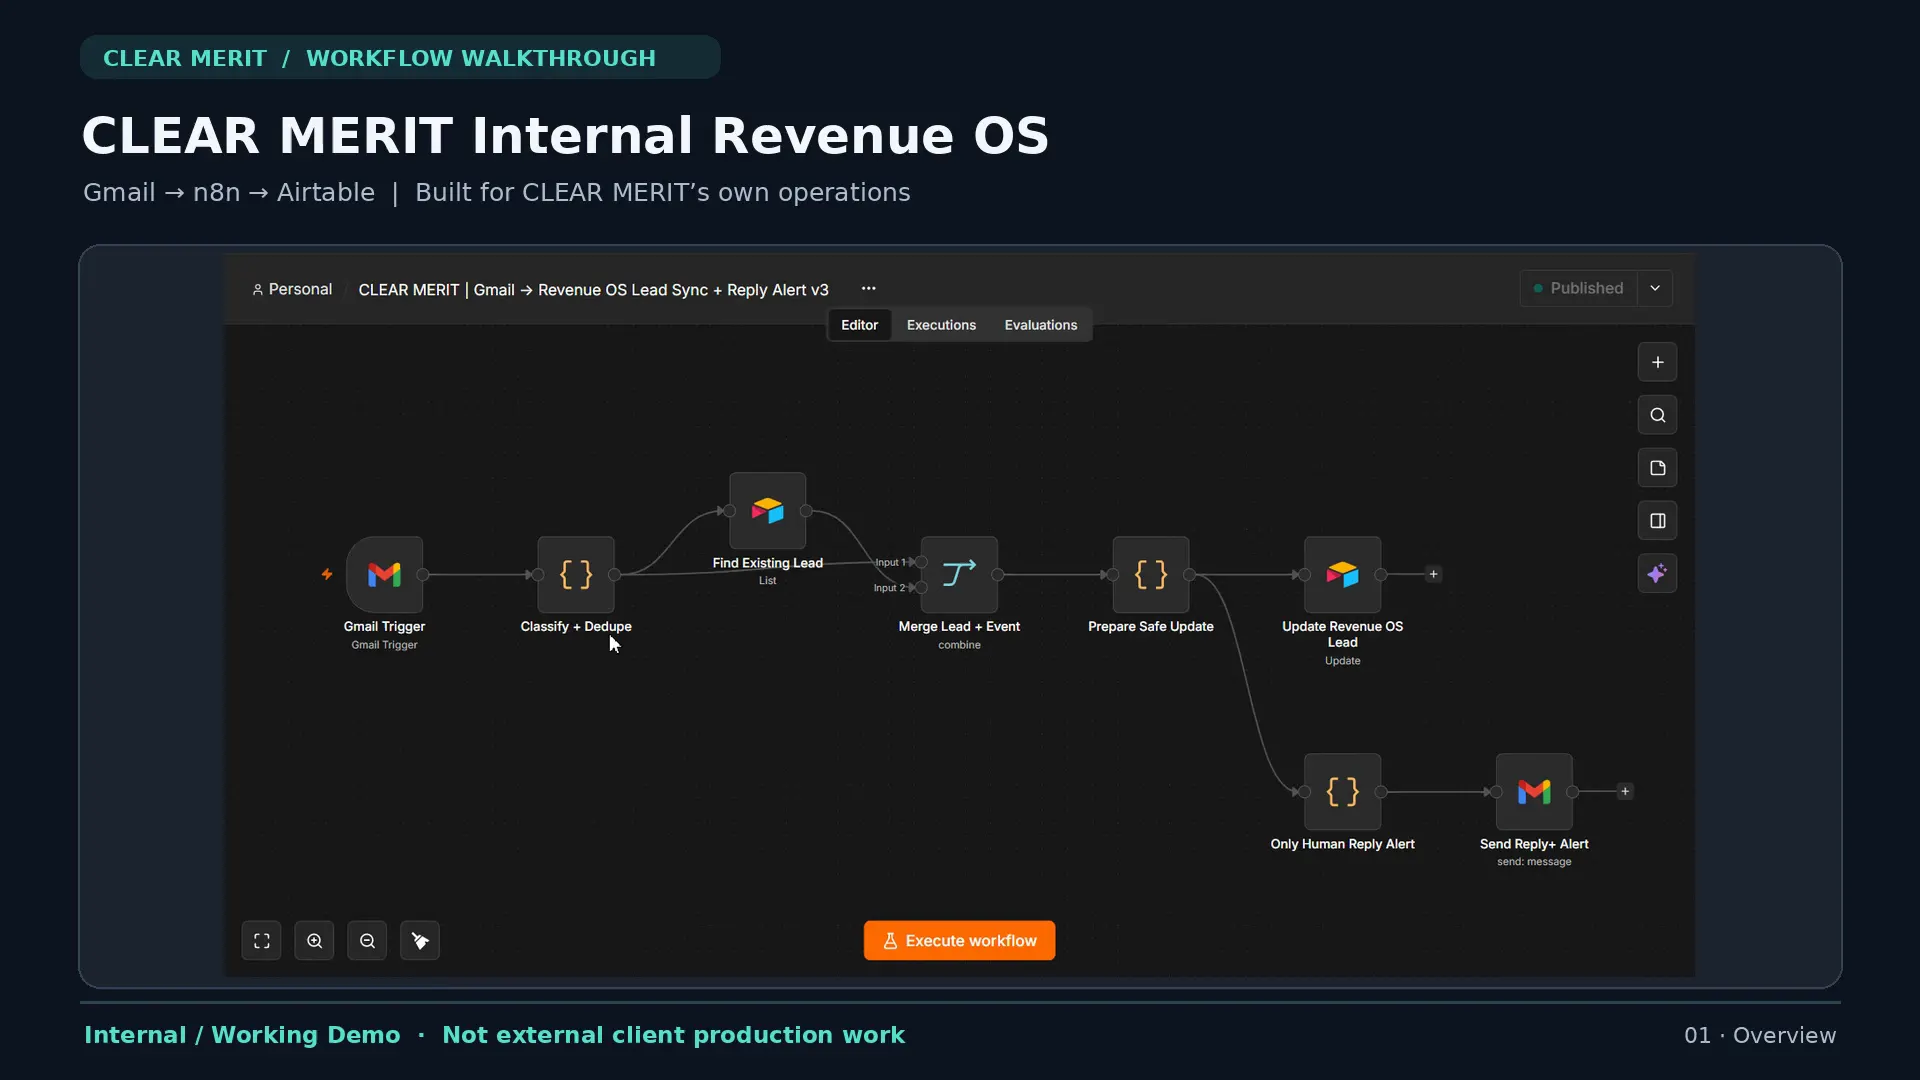Click the add node plus button

1657,362
